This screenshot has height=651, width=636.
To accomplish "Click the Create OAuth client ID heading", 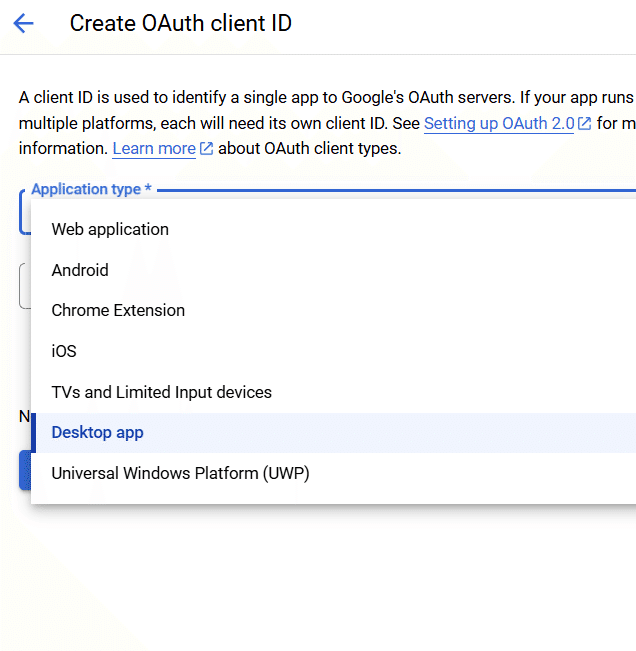I will (181, 23).
